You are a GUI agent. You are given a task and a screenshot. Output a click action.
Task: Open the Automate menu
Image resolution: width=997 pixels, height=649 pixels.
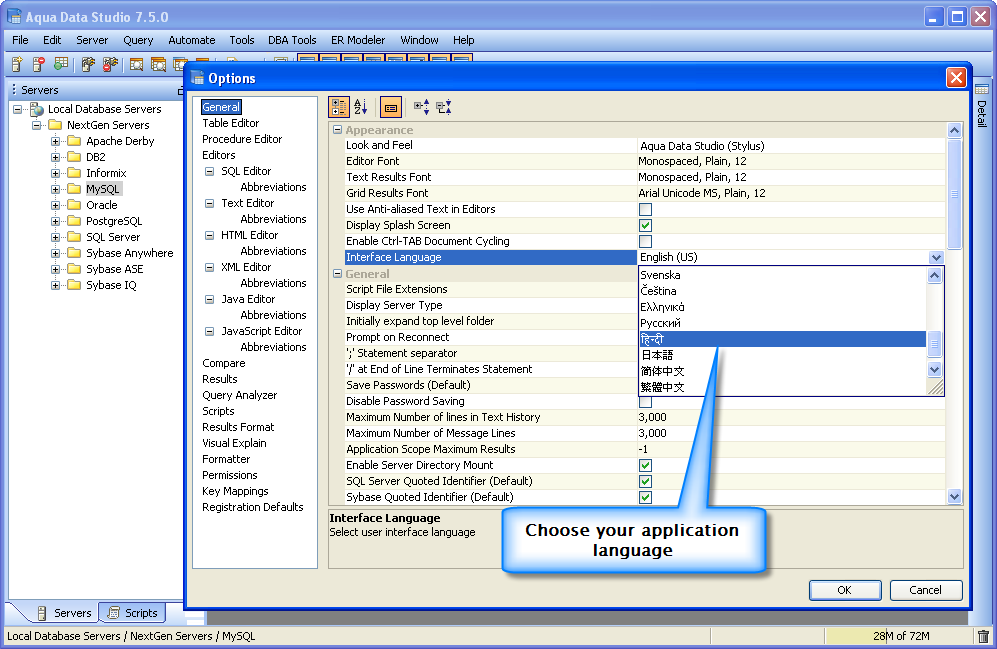click(191, 40)
